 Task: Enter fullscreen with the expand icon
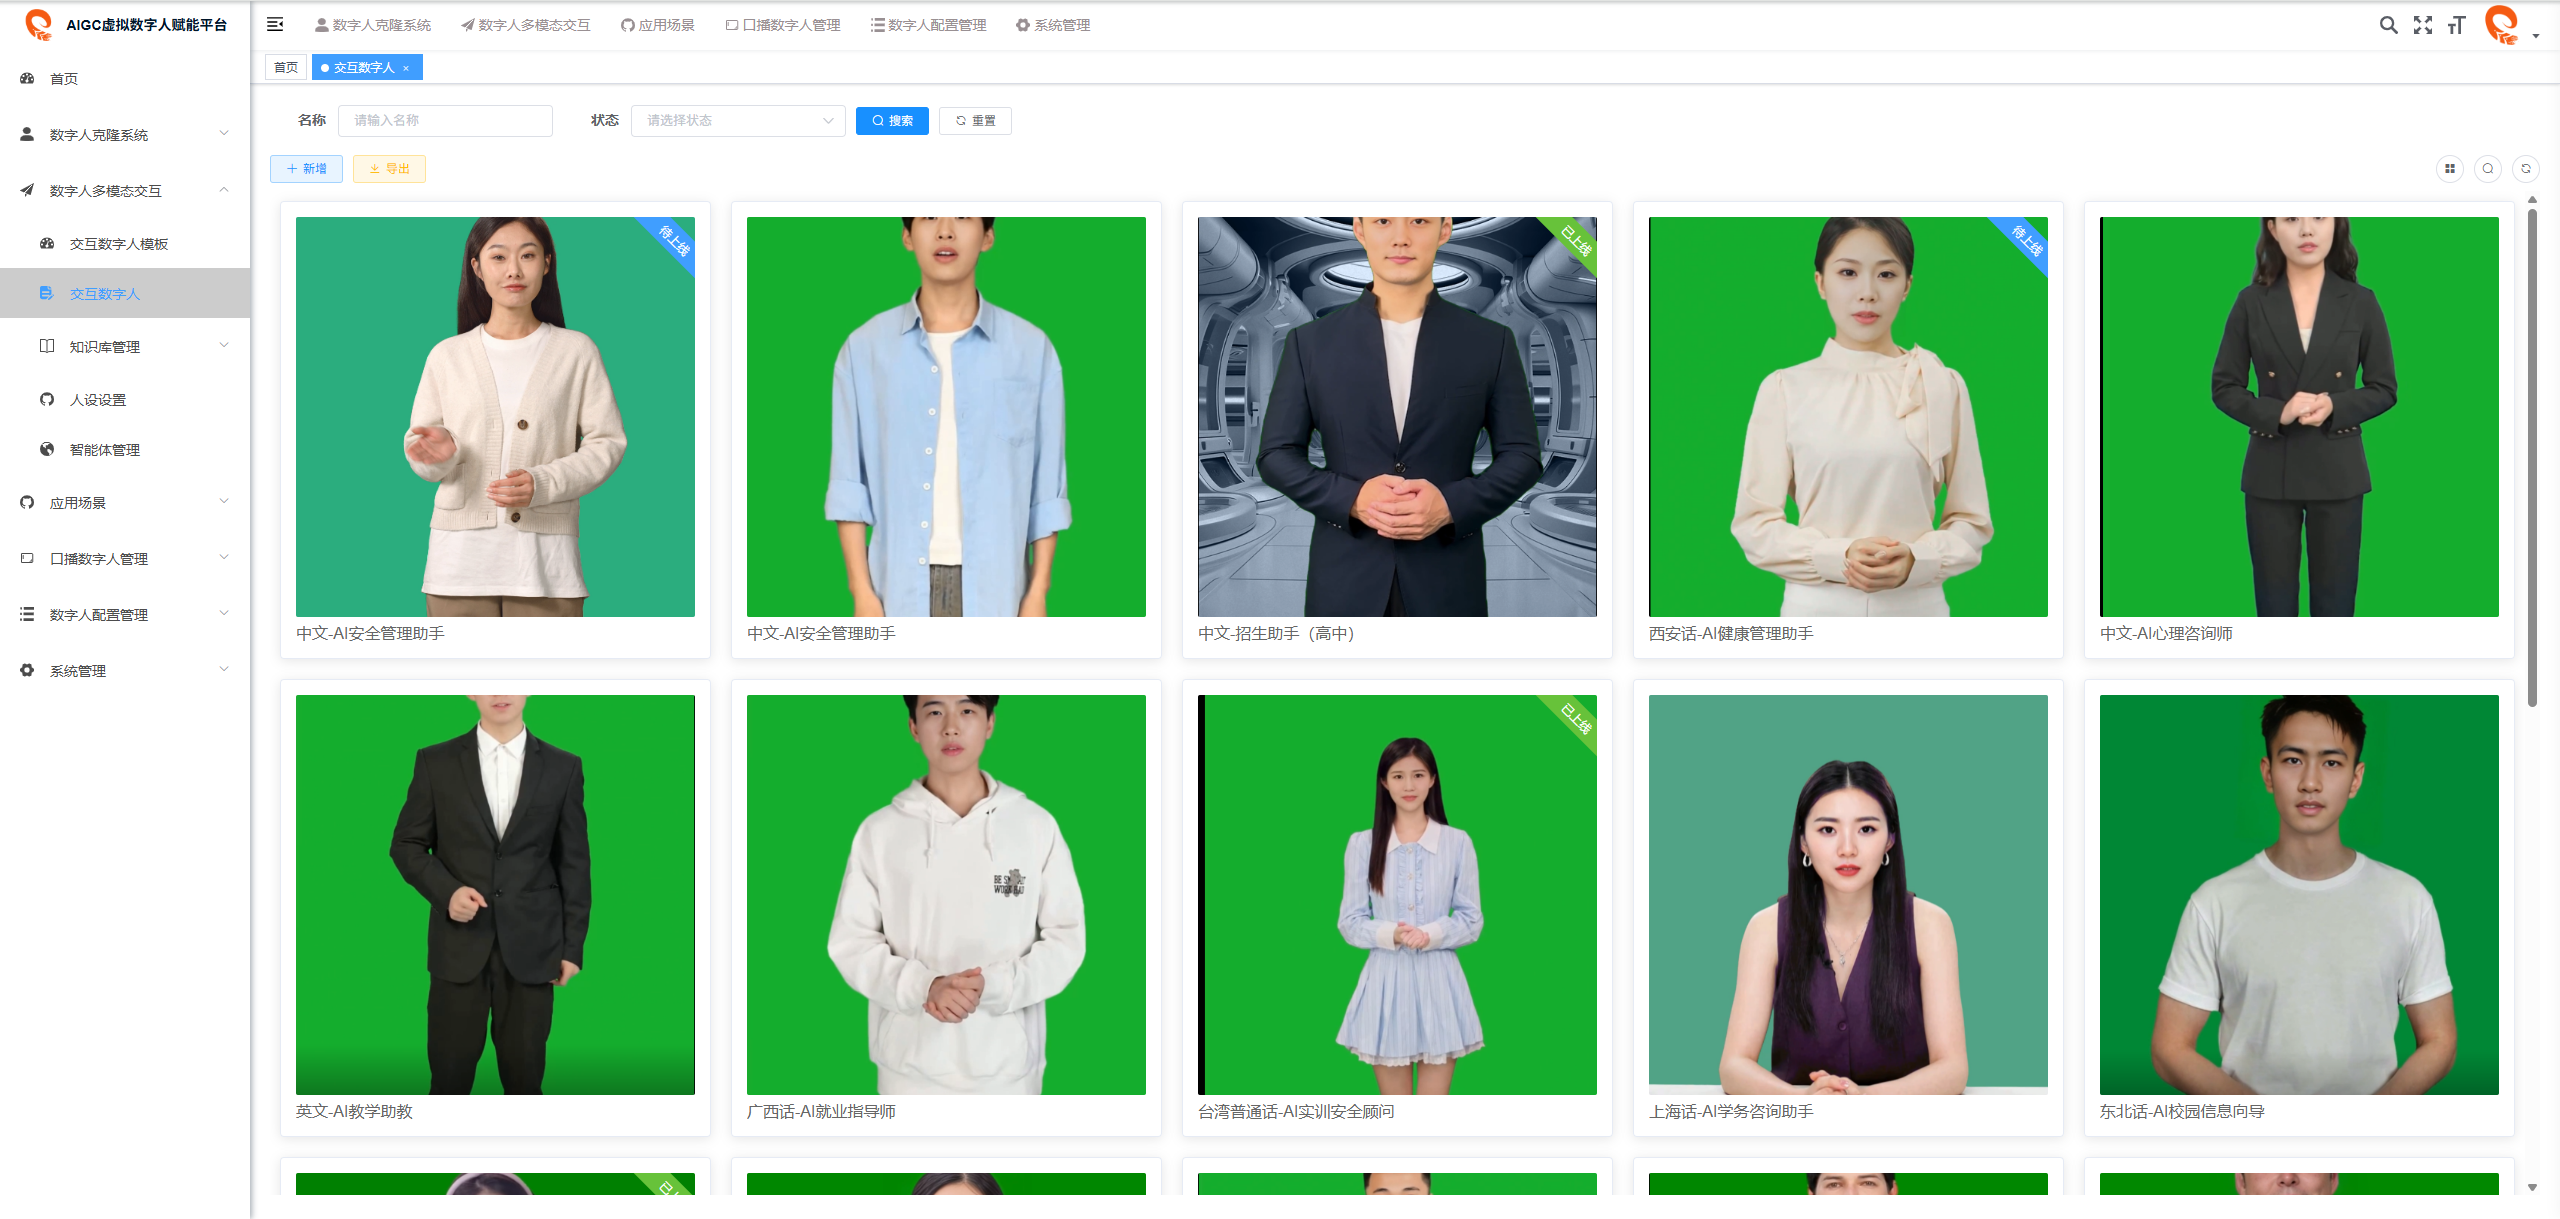2422,25
